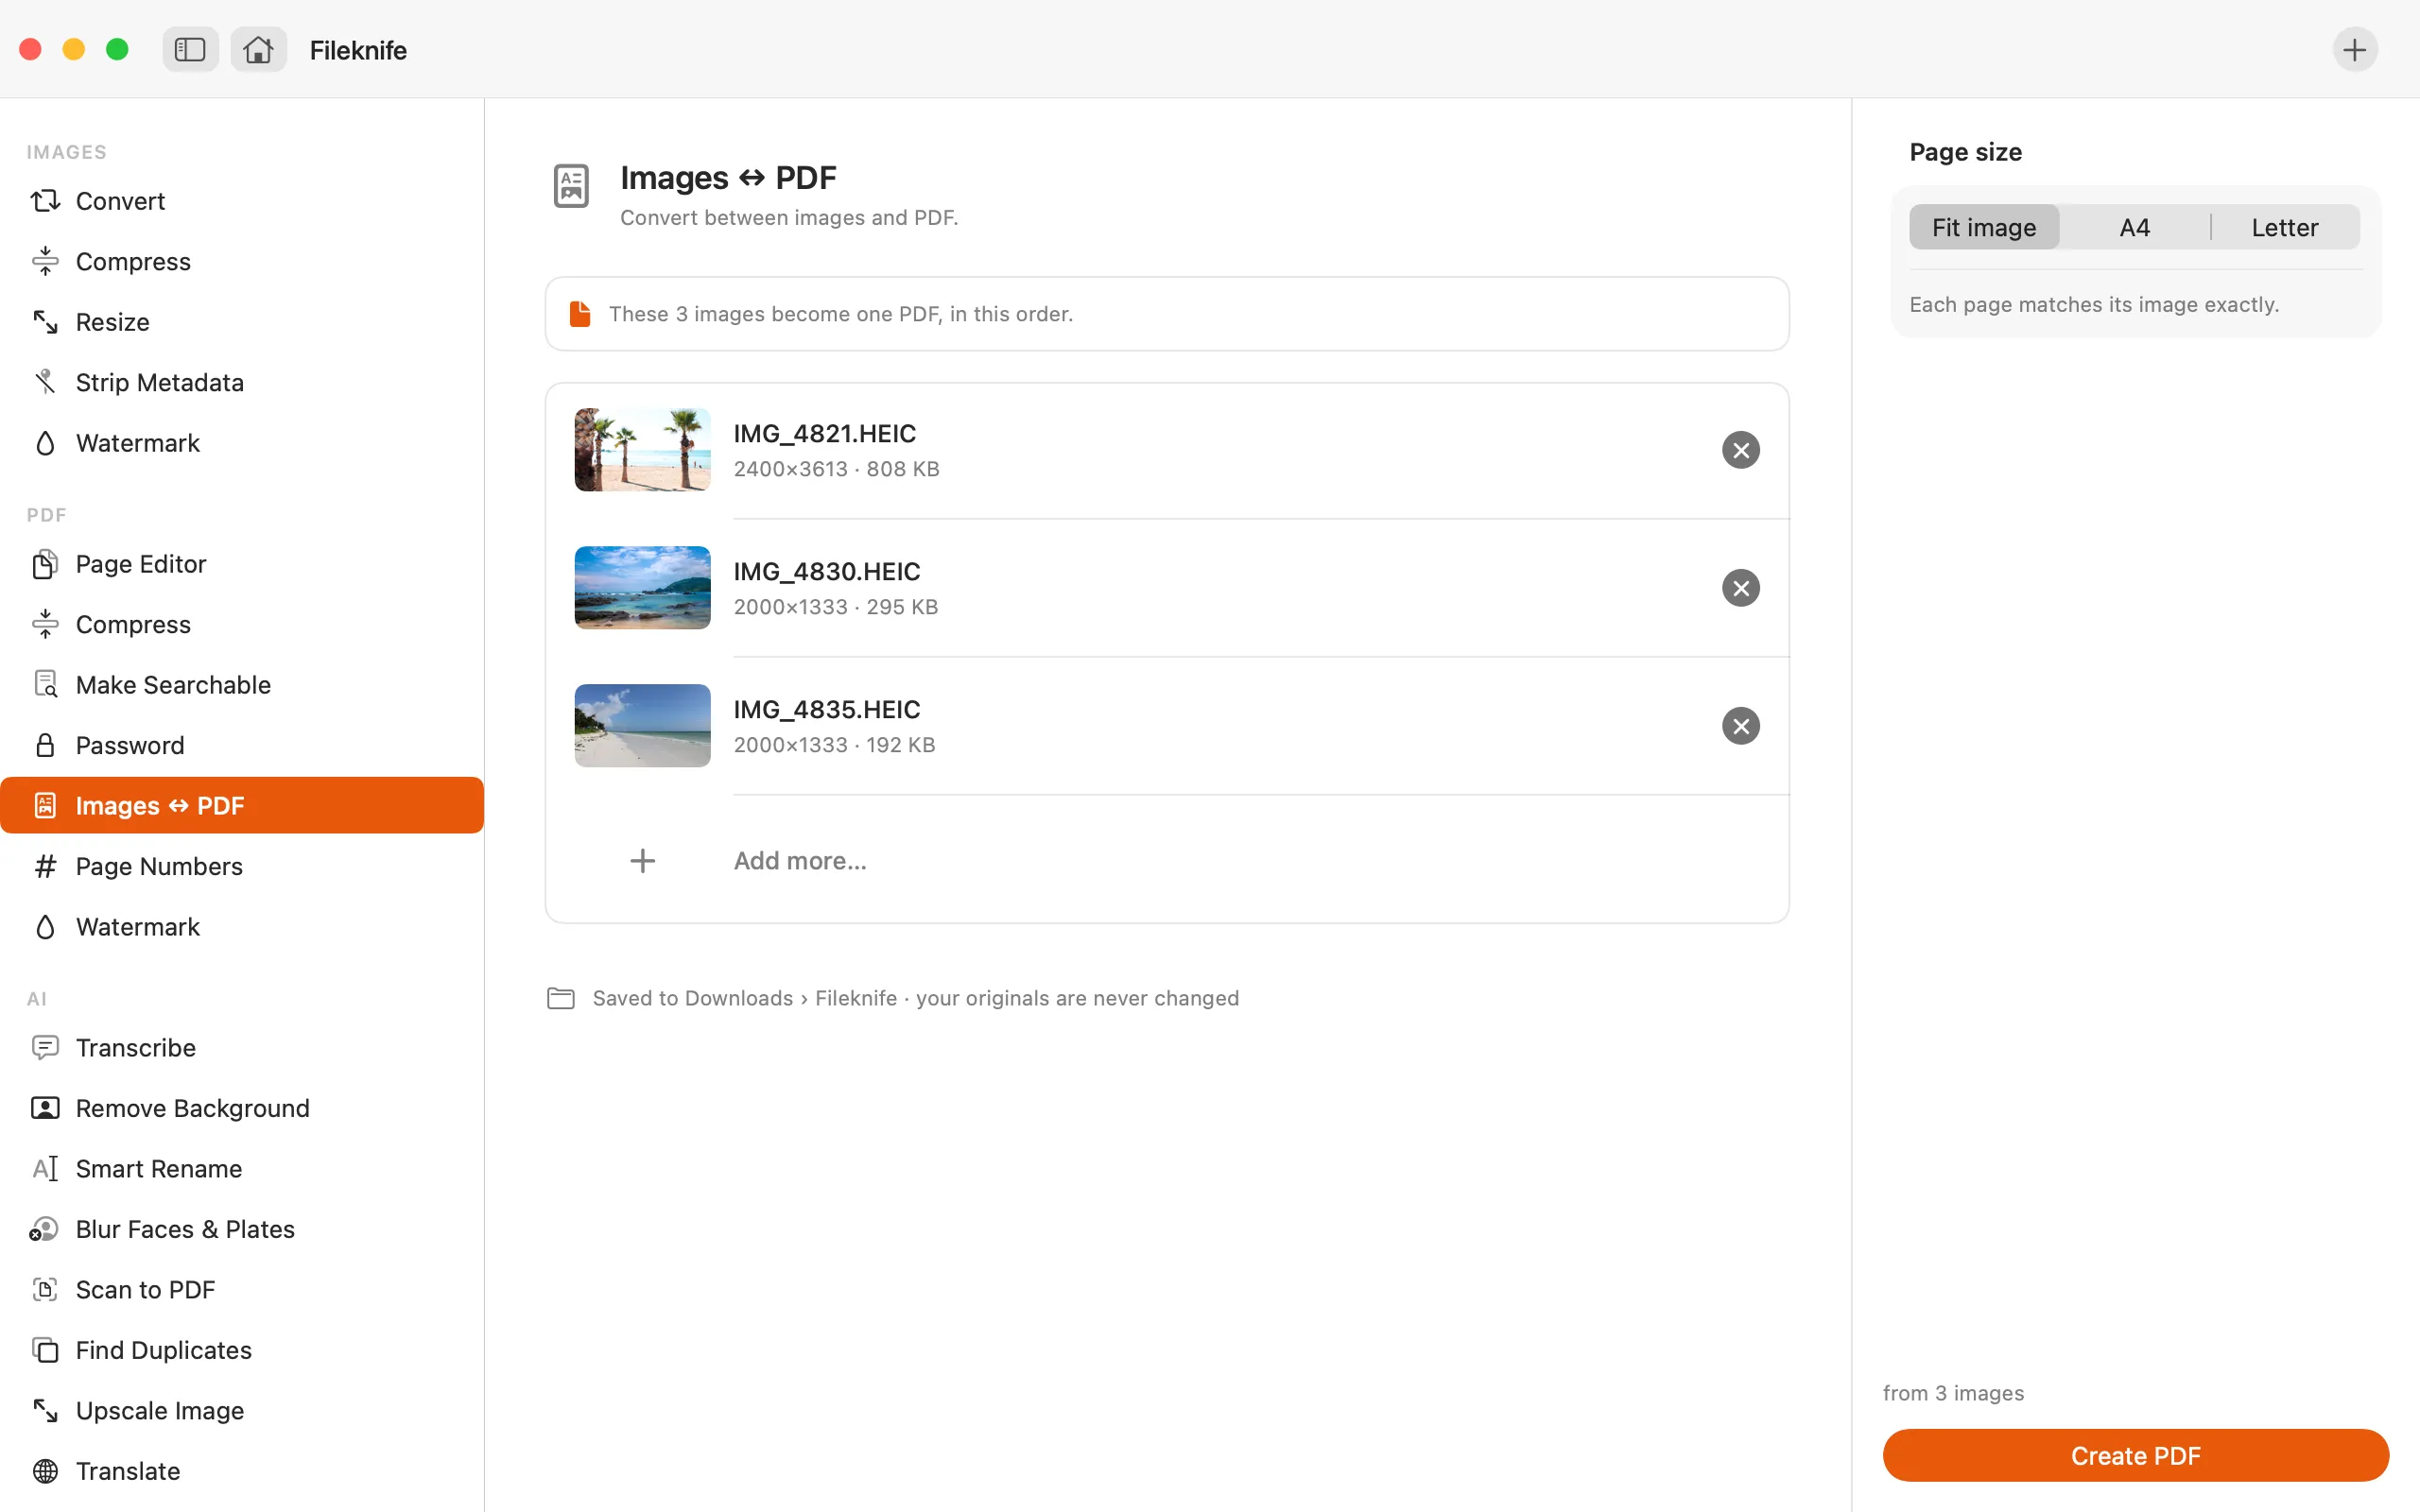Click the 2000×1333 · 192 KB details
This screenshot has height=1512, width=2420.
[x=834, y=745]
